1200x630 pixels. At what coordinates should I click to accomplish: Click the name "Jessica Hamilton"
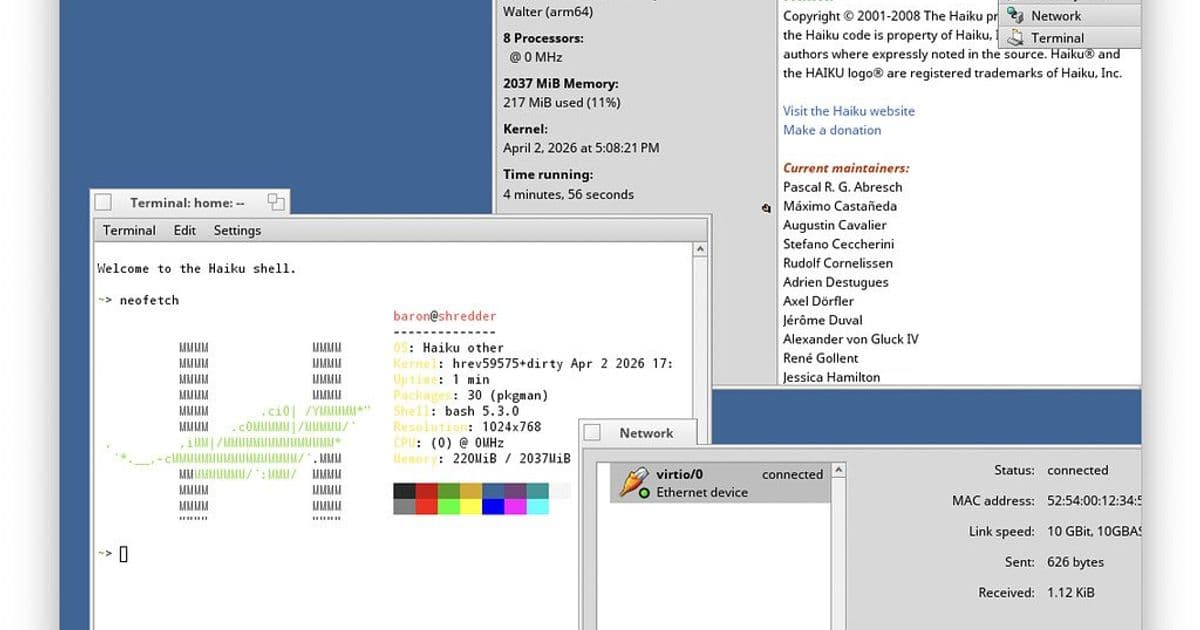click(x=832, y=377)
